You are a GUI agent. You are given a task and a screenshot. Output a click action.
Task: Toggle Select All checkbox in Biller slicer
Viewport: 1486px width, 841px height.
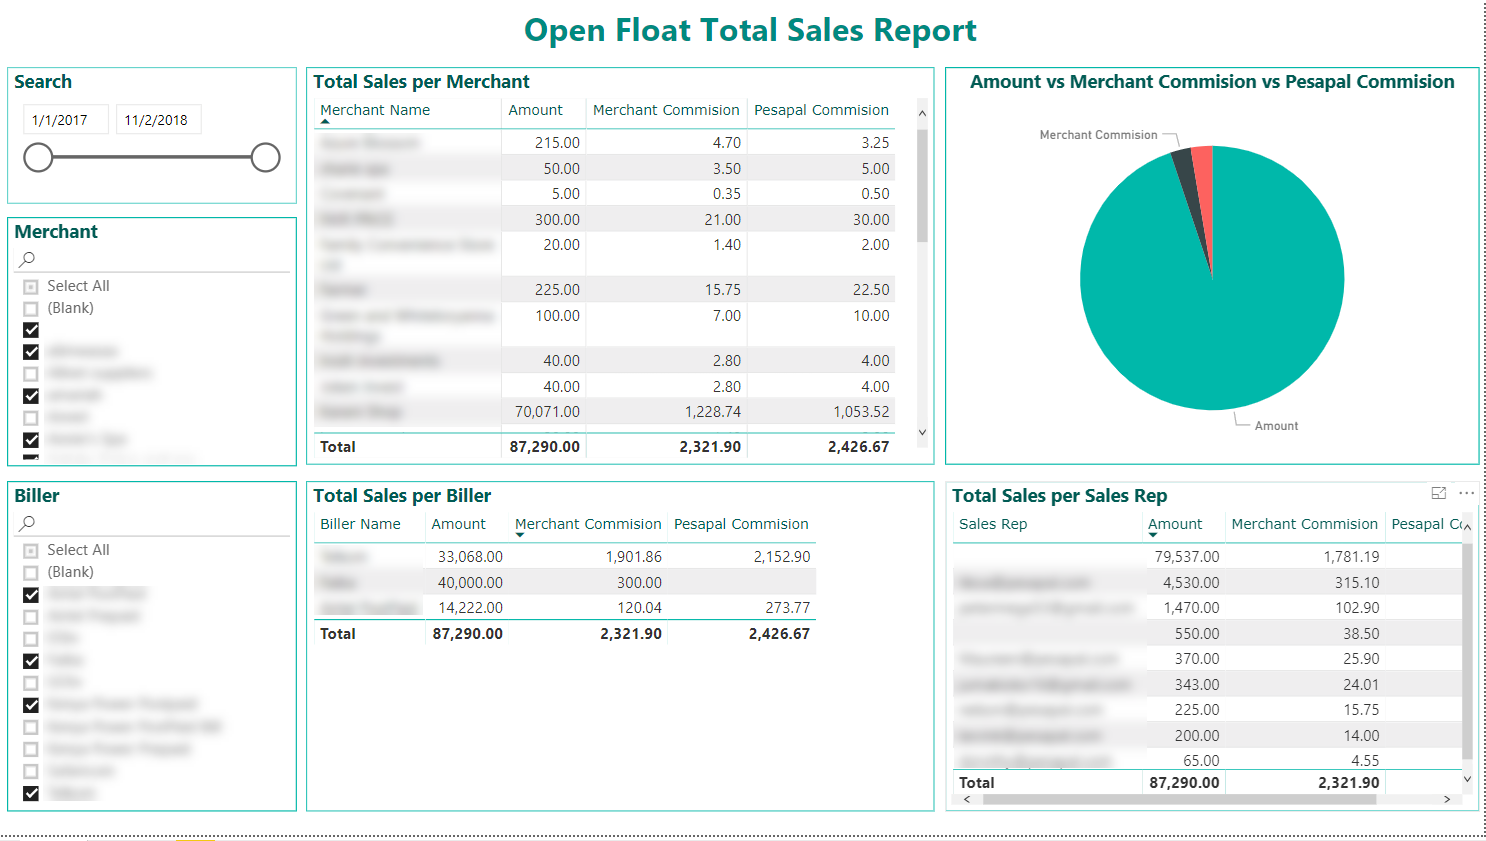(31, 551)
